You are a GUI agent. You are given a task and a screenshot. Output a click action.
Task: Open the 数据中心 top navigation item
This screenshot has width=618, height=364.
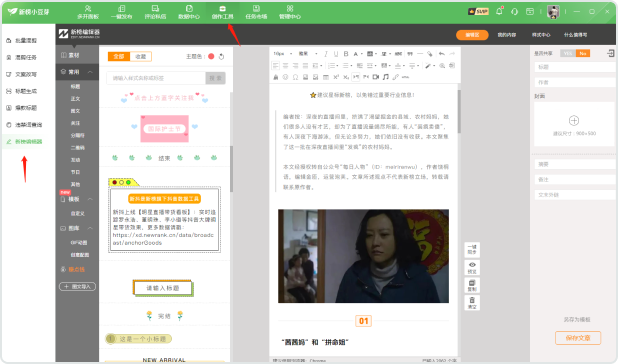189,12
